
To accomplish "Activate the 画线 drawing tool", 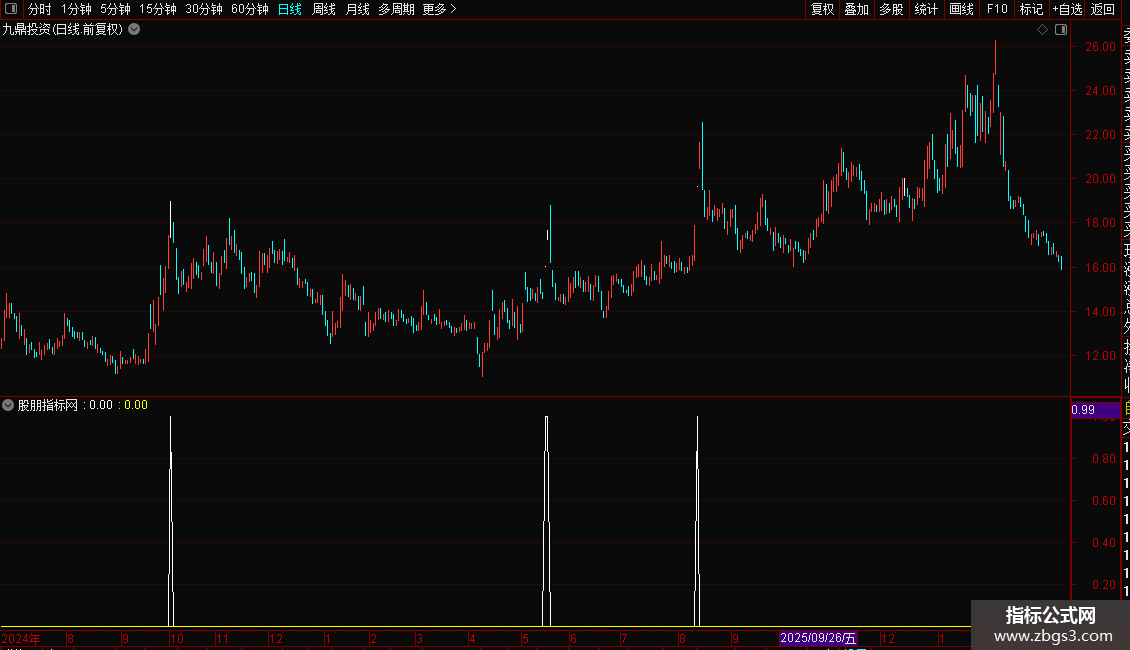I will tap(961, 9).
